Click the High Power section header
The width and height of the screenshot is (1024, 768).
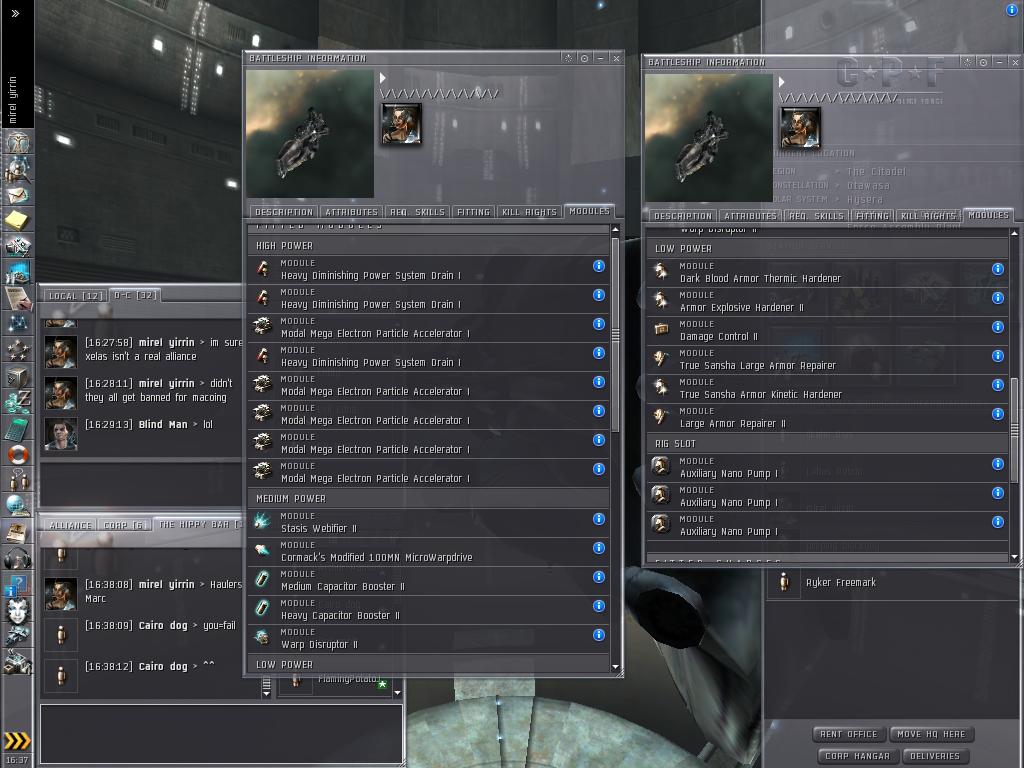point(428,246)
